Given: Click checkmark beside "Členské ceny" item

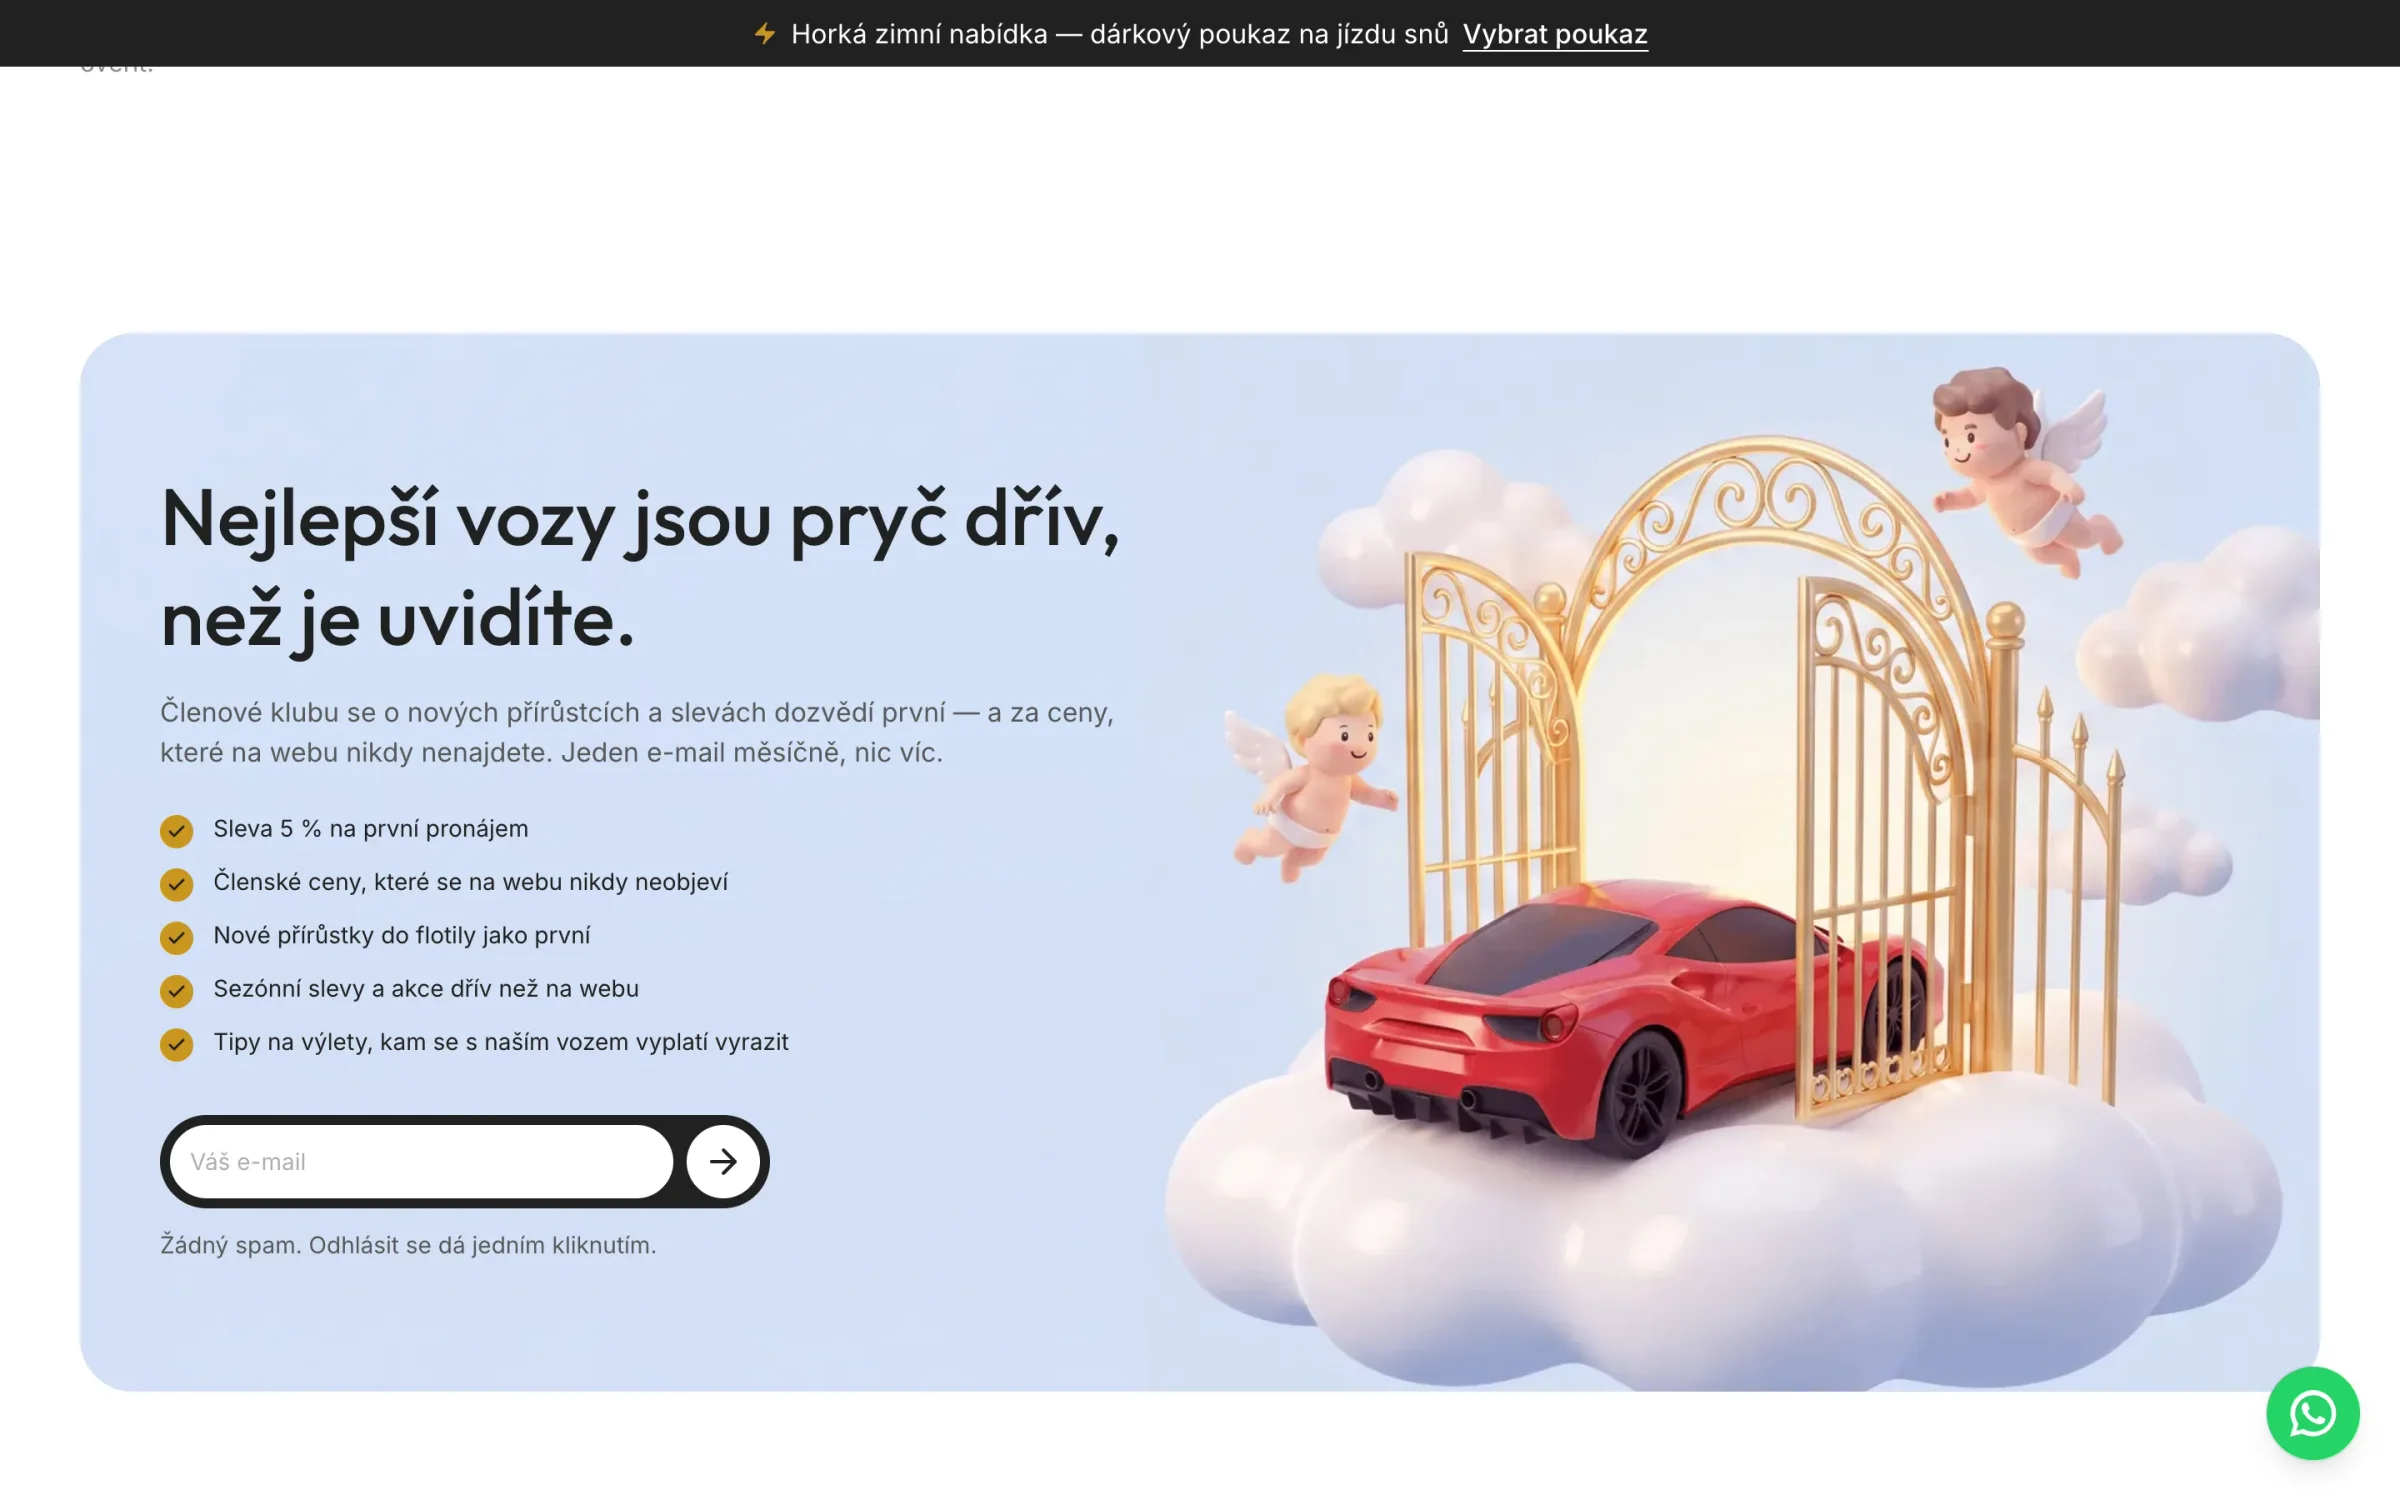Looking at the screenshot, I should coord(177,883).
